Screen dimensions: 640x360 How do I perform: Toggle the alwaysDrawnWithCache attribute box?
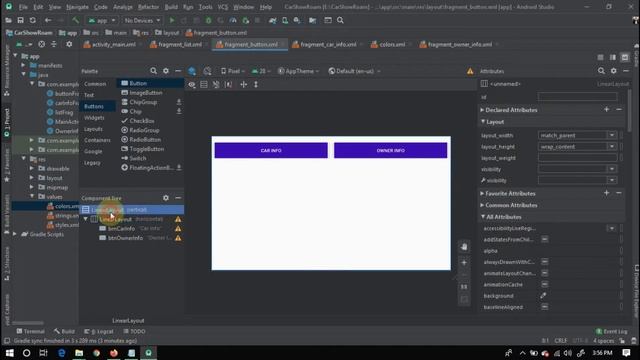pos(544,262)
